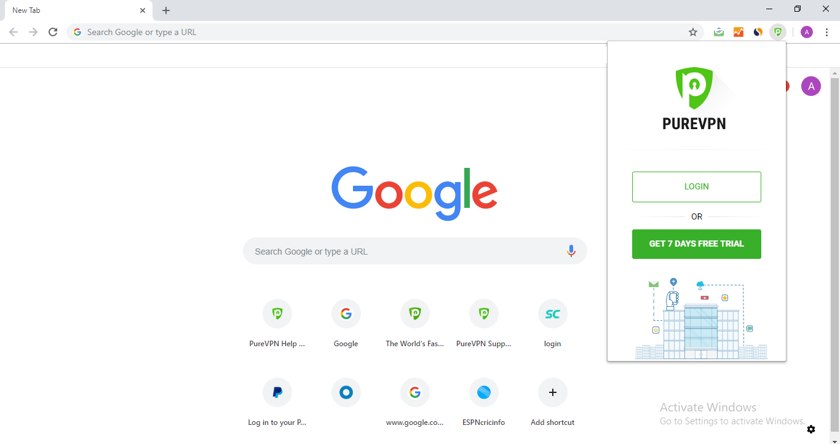Open customize page gear icon

tap(811, 429)
